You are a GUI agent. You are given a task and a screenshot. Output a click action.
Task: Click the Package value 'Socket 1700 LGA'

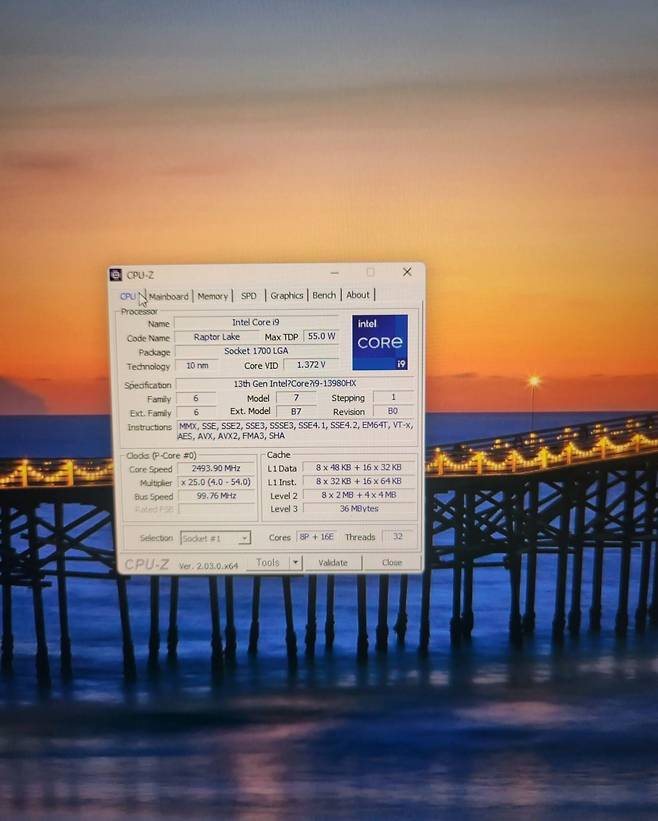click(x=256, y=351)
